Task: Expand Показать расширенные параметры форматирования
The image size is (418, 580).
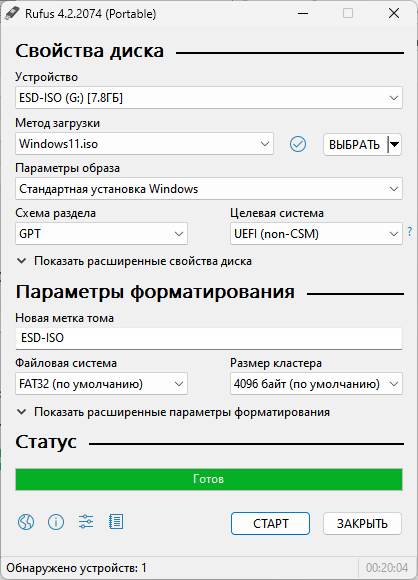Action: coord(173,412)
